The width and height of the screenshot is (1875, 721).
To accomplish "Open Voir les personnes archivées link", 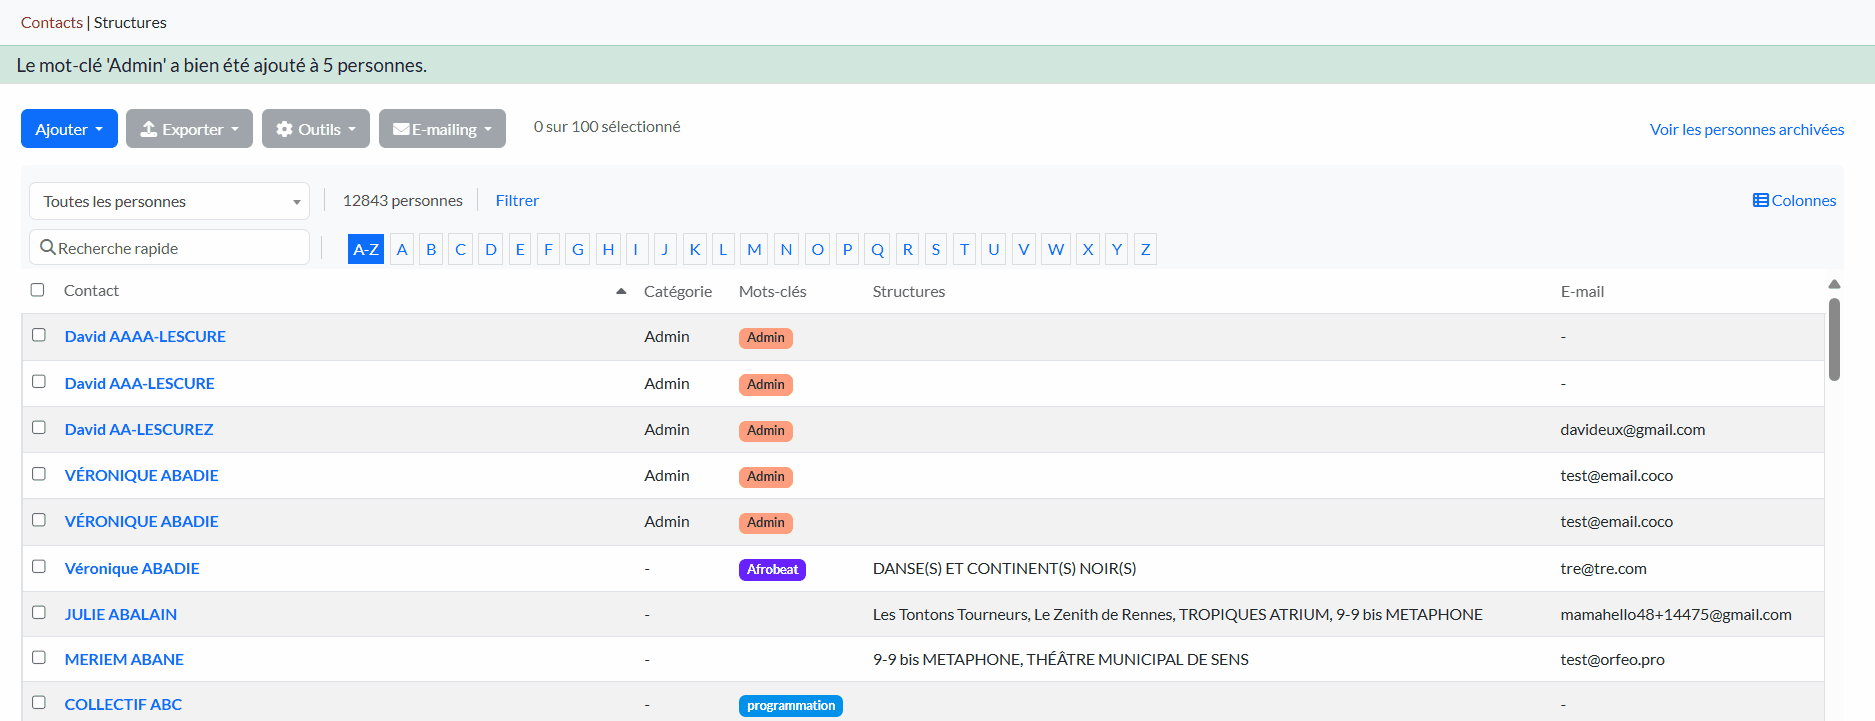I will click(1746, 130).
